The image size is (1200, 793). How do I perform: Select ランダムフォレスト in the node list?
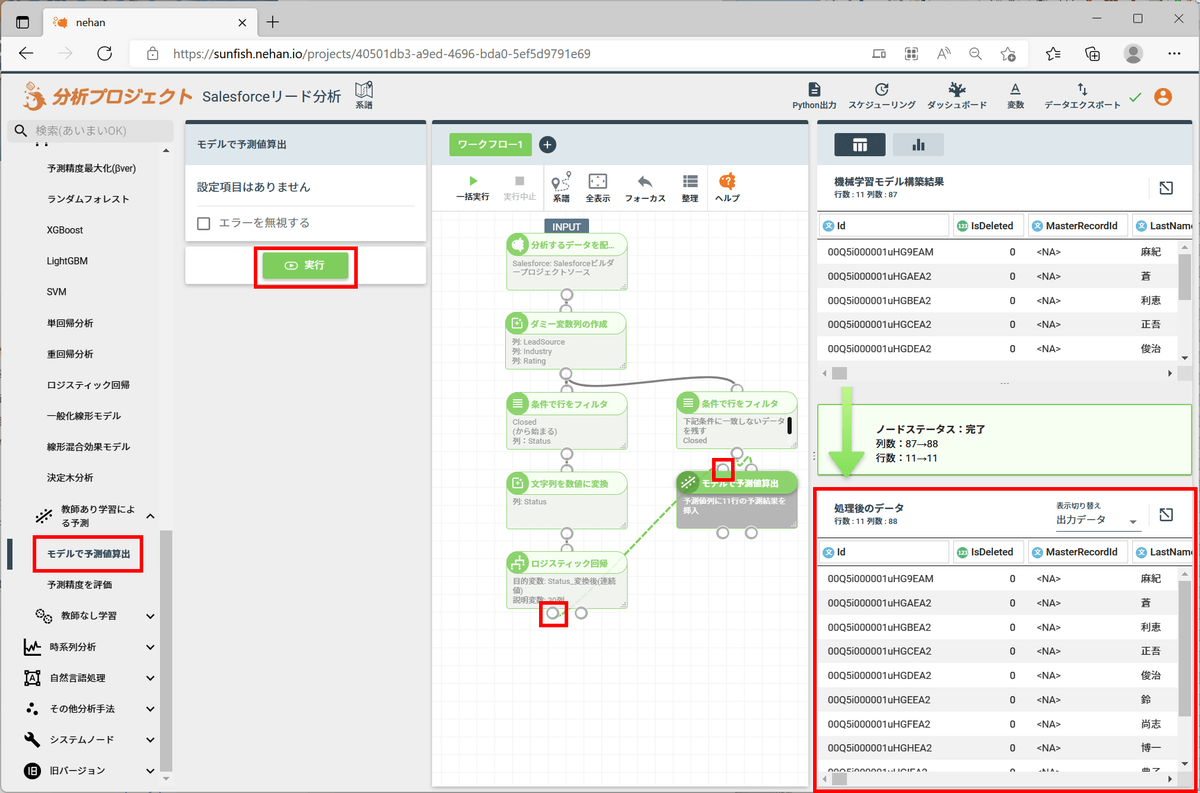click(x=88, y=199)
